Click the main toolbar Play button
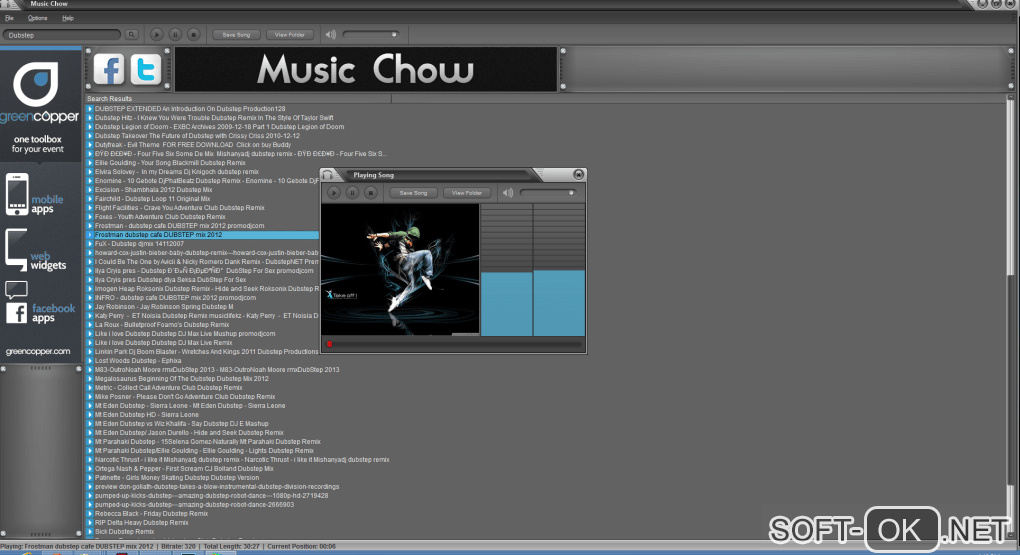 tap(157, 34)
